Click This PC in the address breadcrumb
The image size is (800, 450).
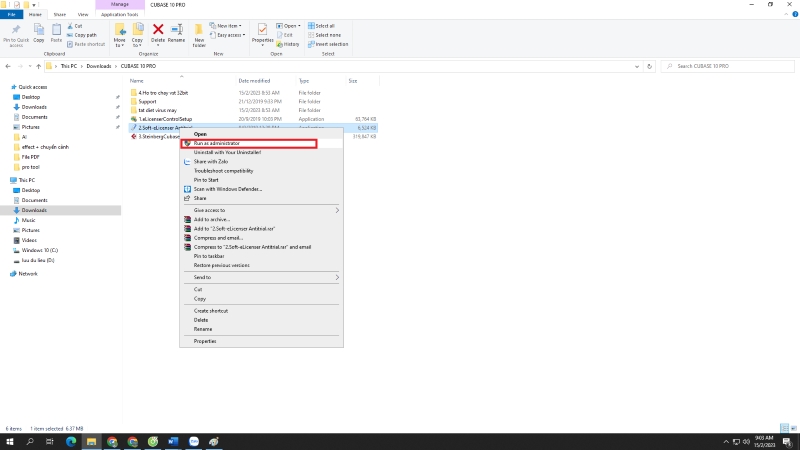[x=69, y=66]
